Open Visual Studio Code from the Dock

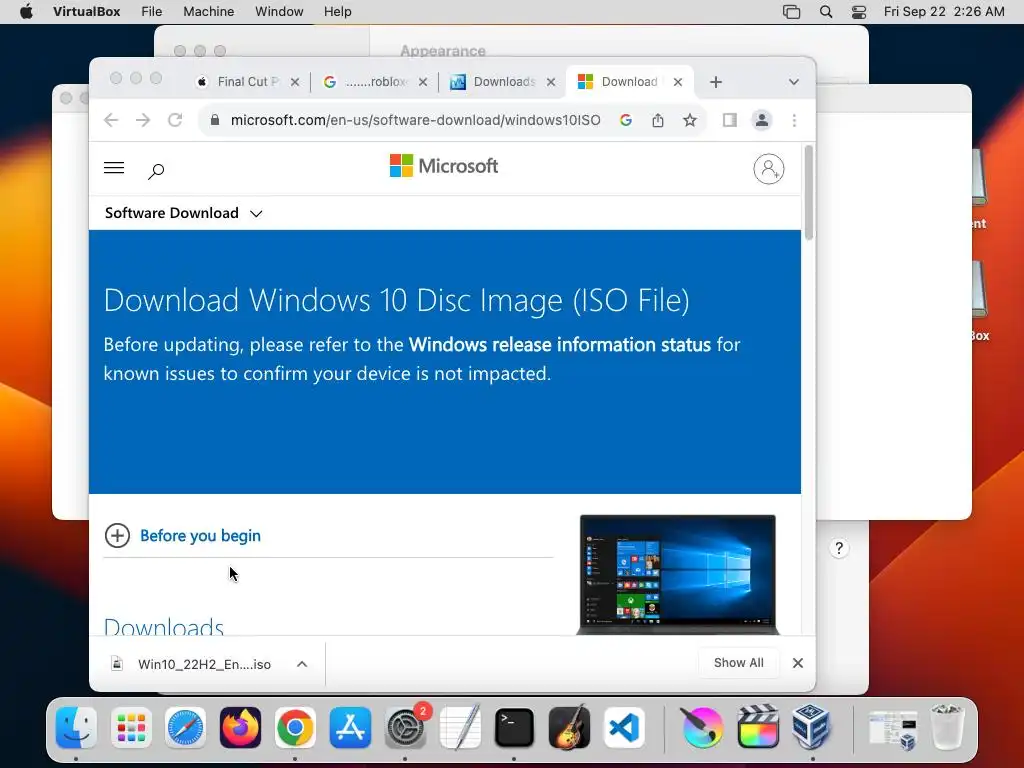(624, 728)
